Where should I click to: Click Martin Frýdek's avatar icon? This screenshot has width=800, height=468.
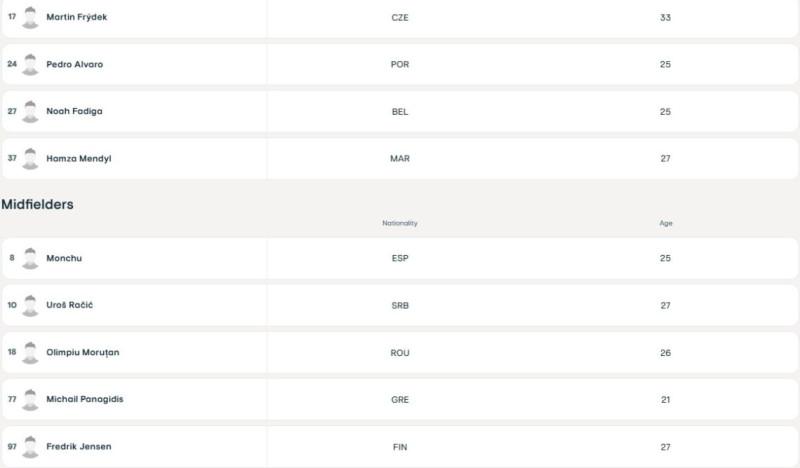pyautogui.click(x=30, y=18)
